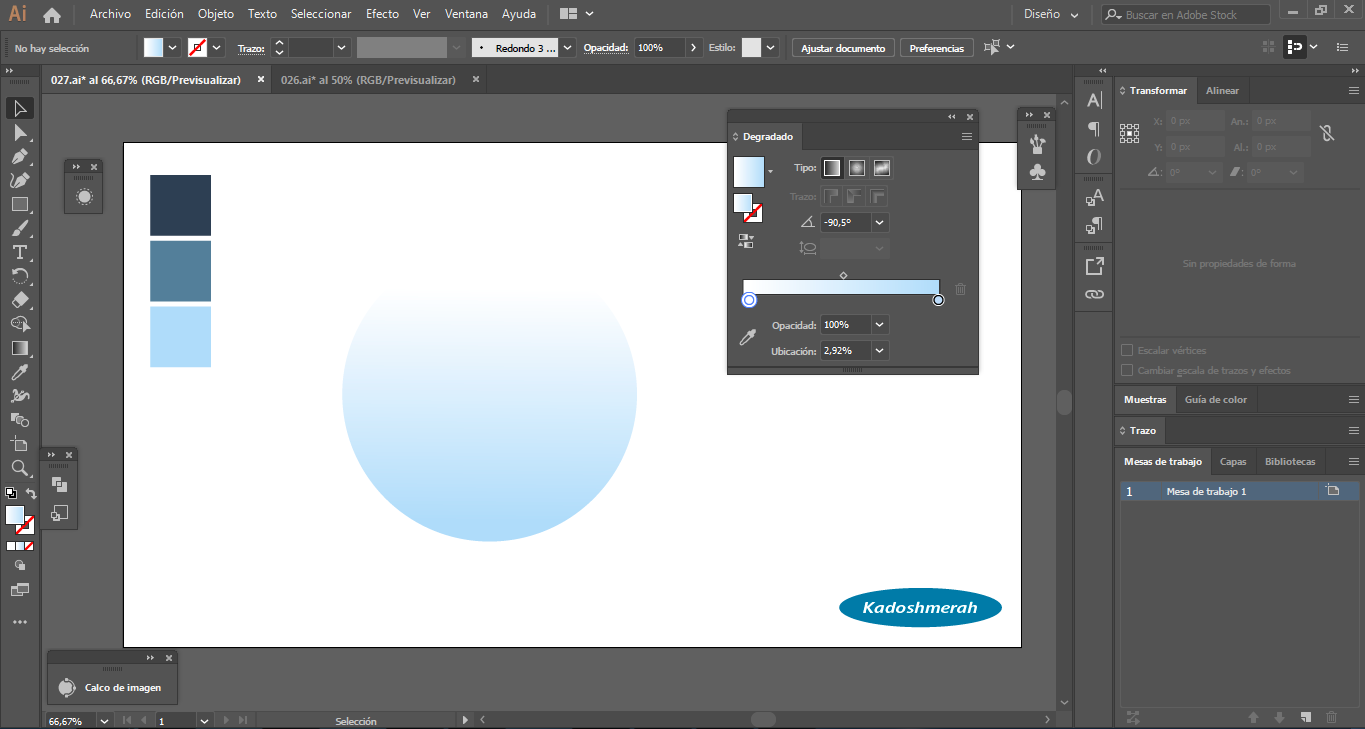The image size is (1365, 729).
Task: Open the OpenType panel icon
Action: tap(1094, 157)
